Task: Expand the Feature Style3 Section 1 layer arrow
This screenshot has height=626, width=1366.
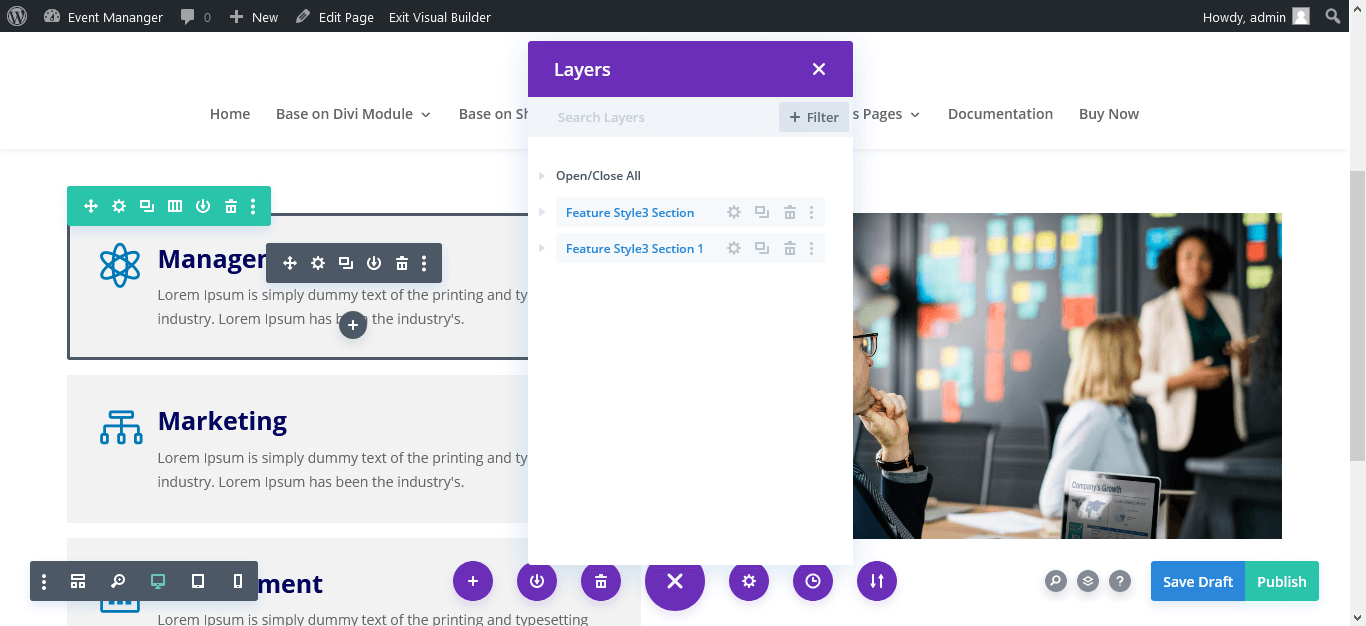Action: (543, 248)
